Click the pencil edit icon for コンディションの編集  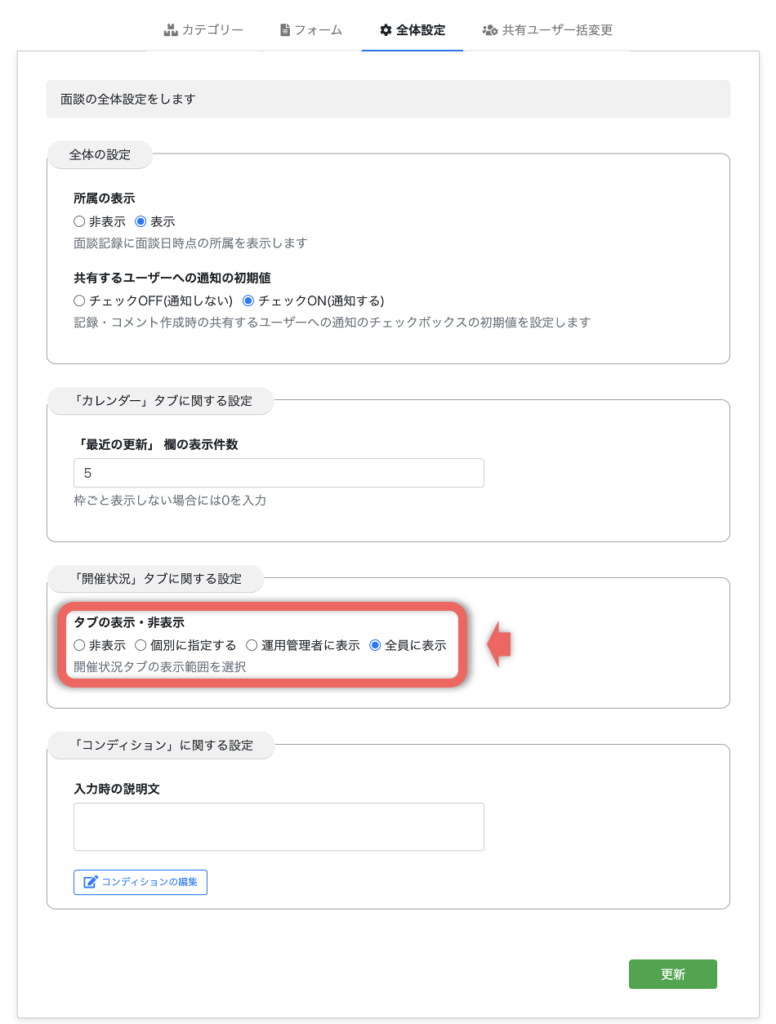point(91,882)
